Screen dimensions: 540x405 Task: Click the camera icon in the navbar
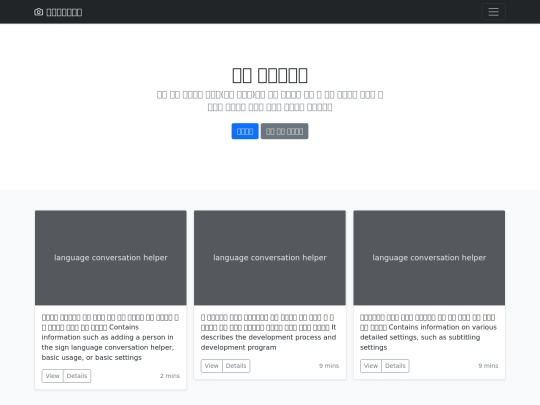click(39, 12)
